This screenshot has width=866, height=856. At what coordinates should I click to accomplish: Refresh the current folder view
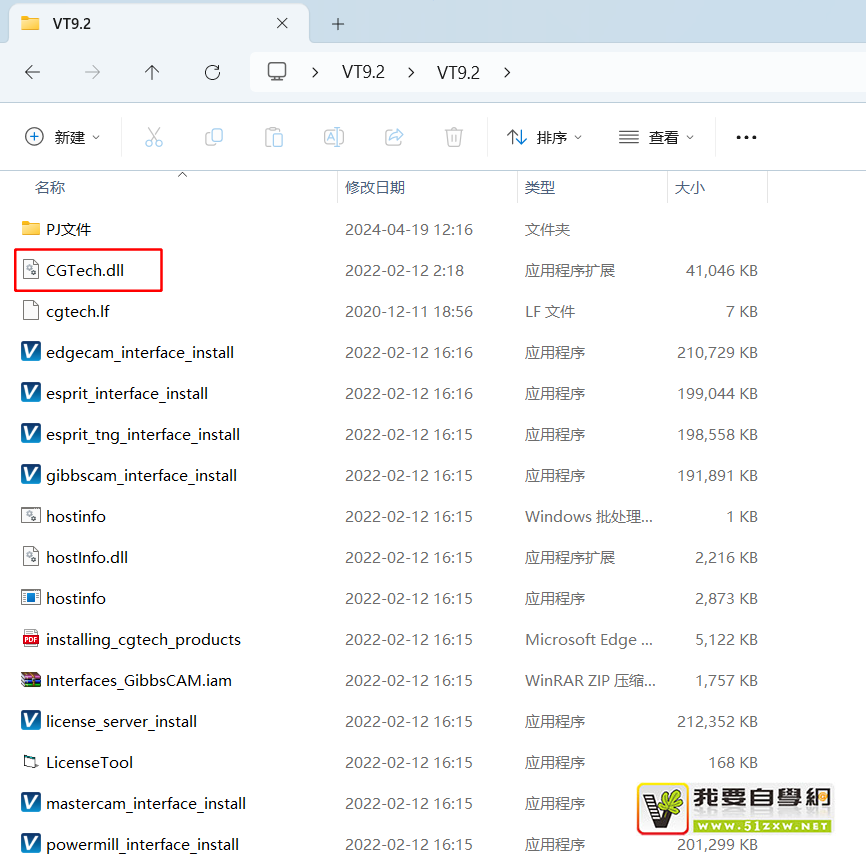(212, 72)
